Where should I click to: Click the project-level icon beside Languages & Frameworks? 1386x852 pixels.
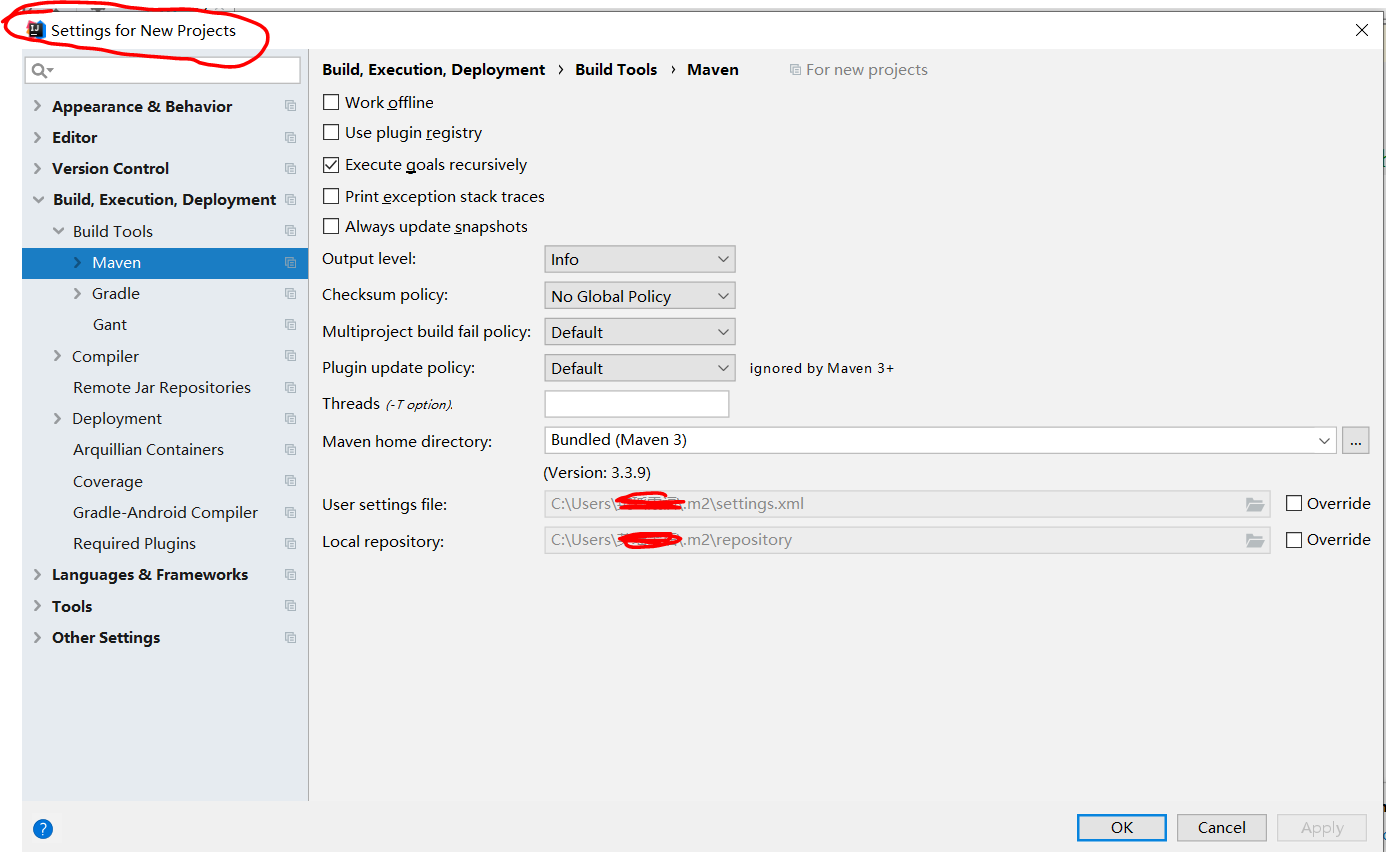(290, 575)
